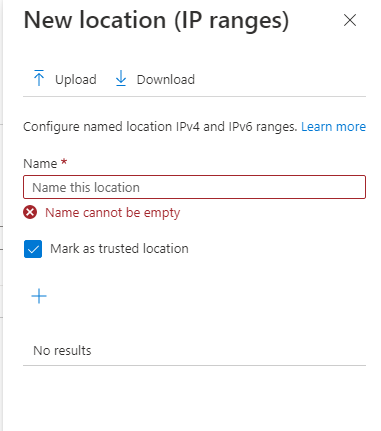
Task: Click the blue checkmark in trusted location box
Action: [x=33, y=249]
